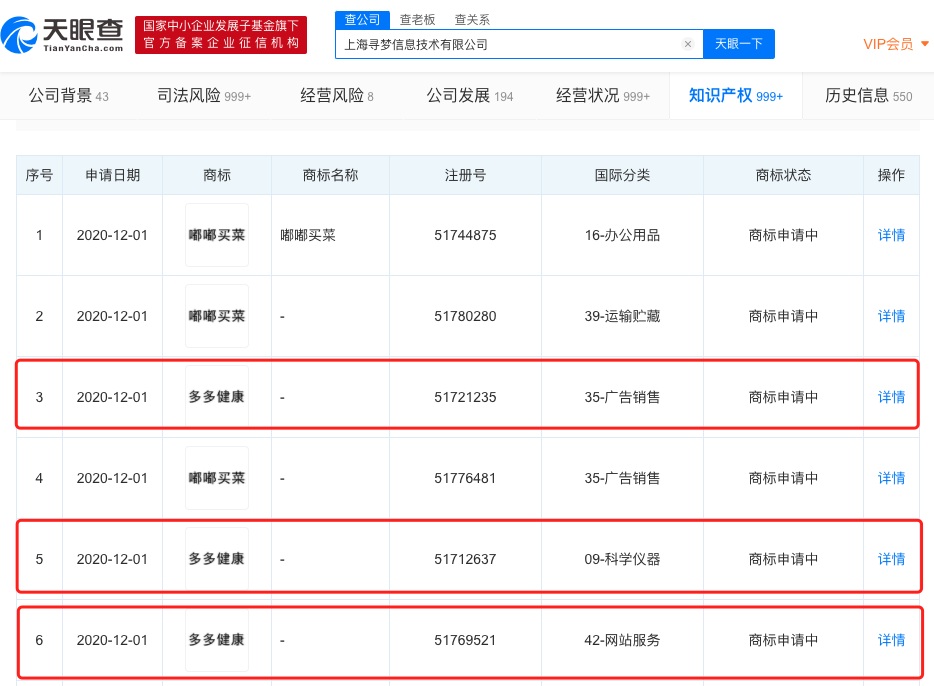Click the 多多健康 trademark image in row 5

pyautogui.click(x=217, y=559)
